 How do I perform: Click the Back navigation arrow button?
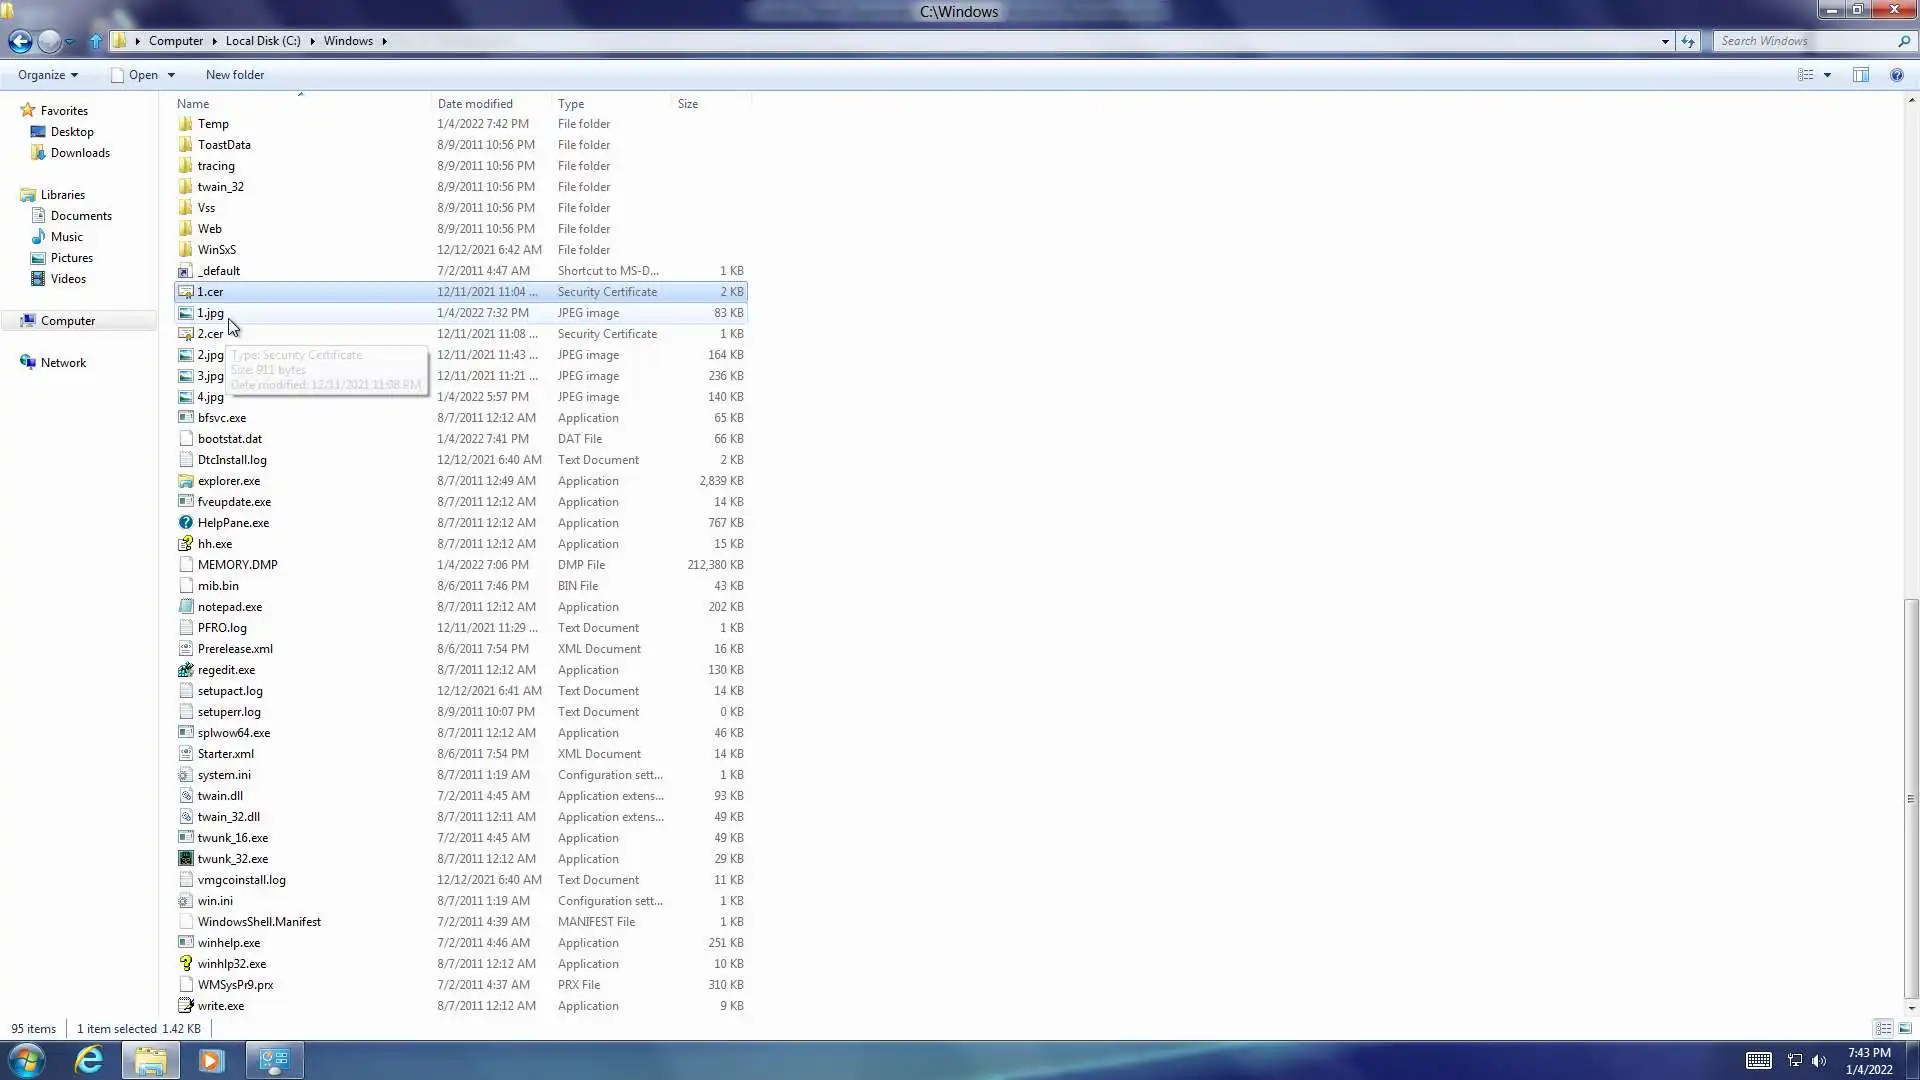pyautogui.click(x=20, y=41)
